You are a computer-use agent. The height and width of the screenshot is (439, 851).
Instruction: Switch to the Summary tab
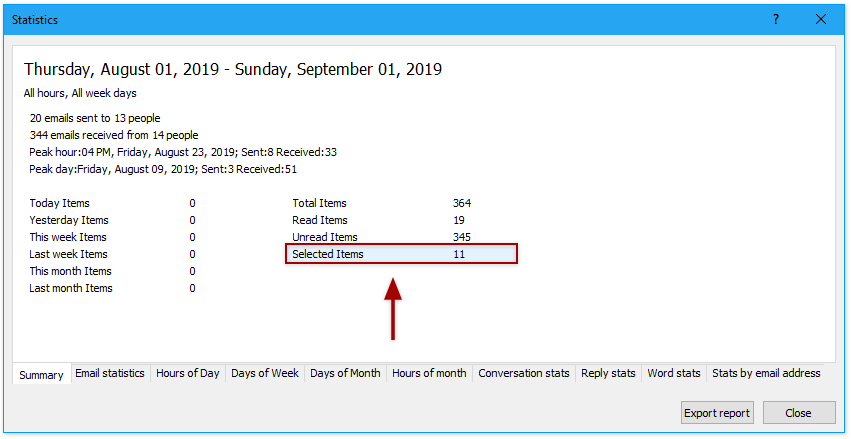[x=41, y=375]
